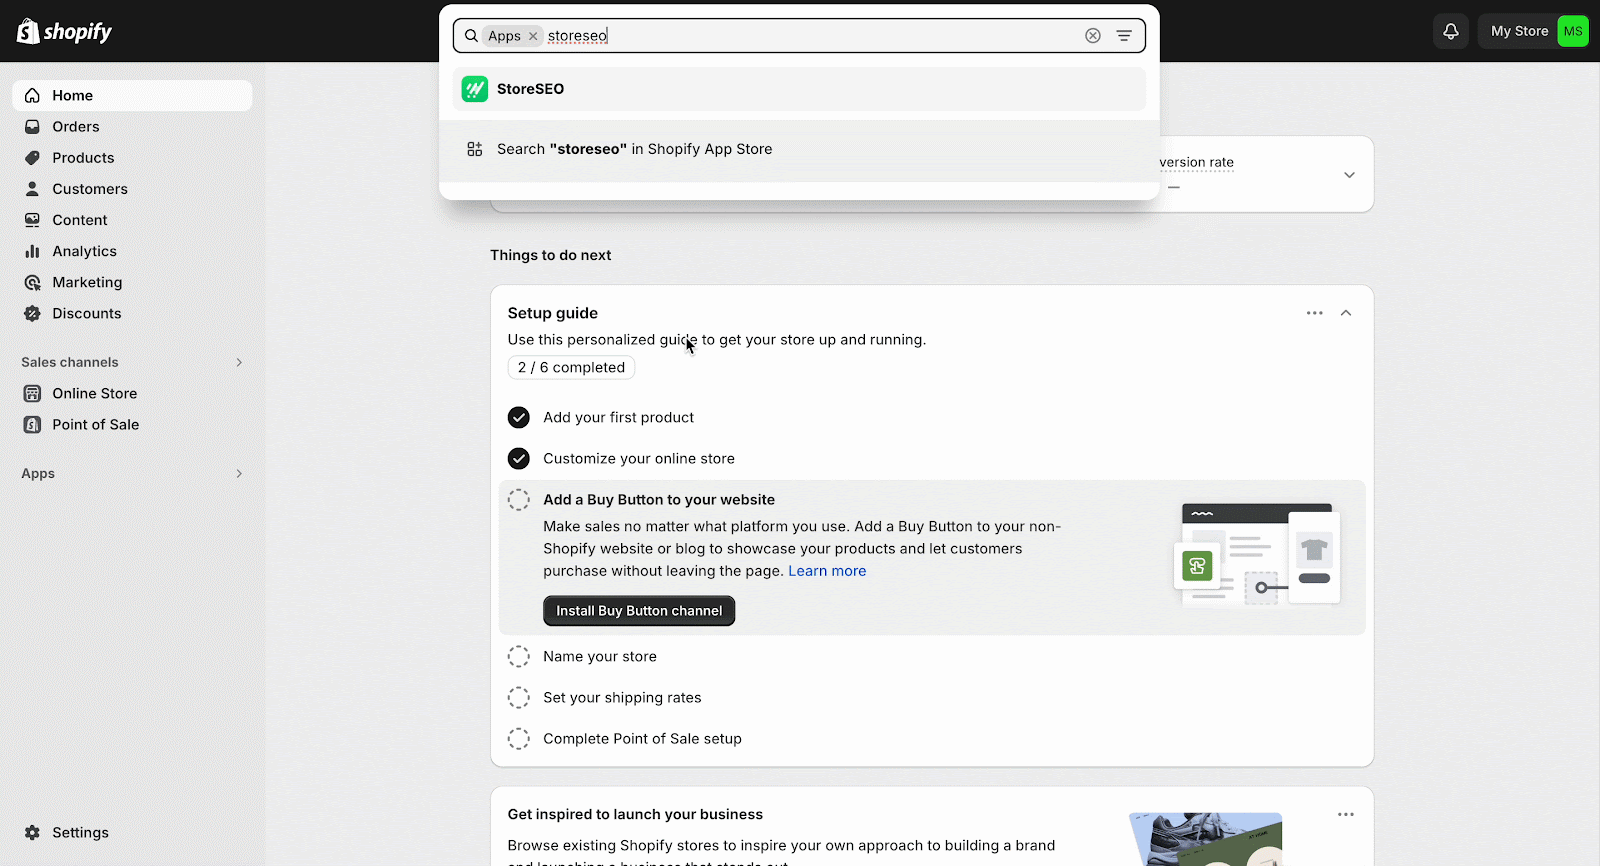Expand the Name your store step
This screenshot has width=1600, height=866.
pyautogui.click(x=600, y=657)
